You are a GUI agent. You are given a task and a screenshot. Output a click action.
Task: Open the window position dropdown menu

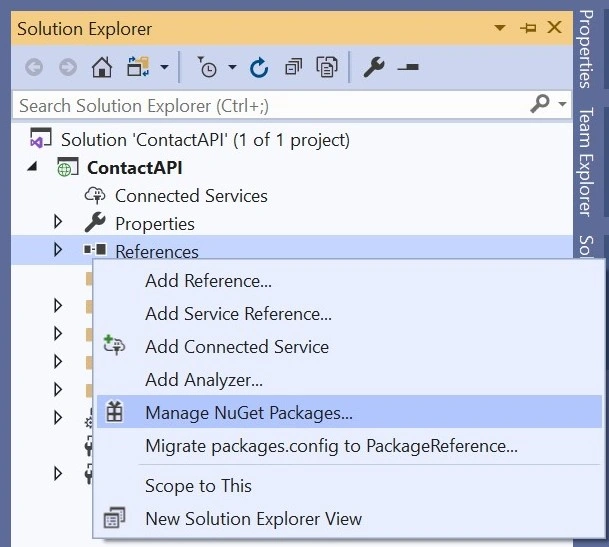(499, 28)
